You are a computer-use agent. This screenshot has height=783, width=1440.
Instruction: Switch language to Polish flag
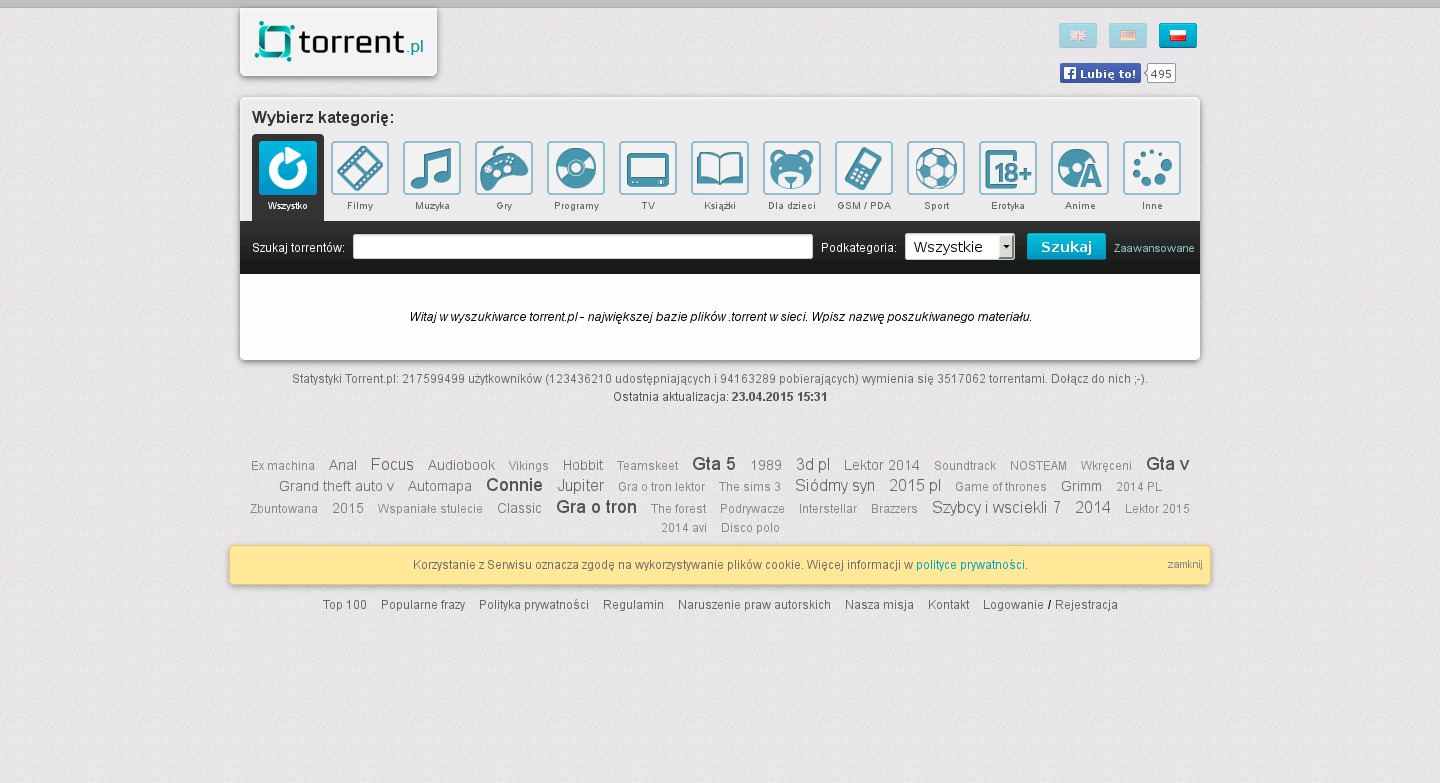point(1177,36)
